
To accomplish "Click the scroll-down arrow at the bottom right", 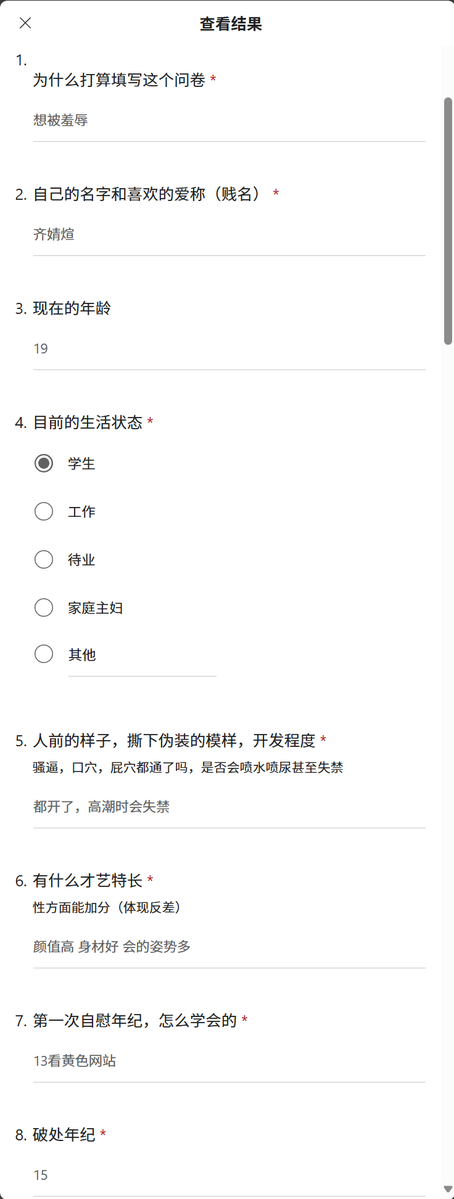I will tap(448, 1189).
